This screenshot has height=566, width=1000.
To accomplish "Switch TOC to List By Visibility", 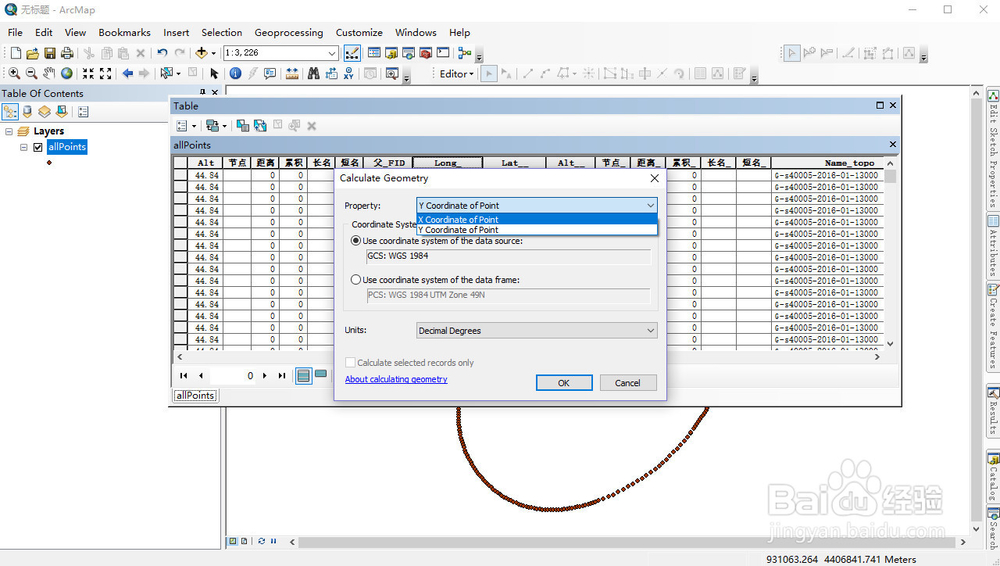I will 44,112.
